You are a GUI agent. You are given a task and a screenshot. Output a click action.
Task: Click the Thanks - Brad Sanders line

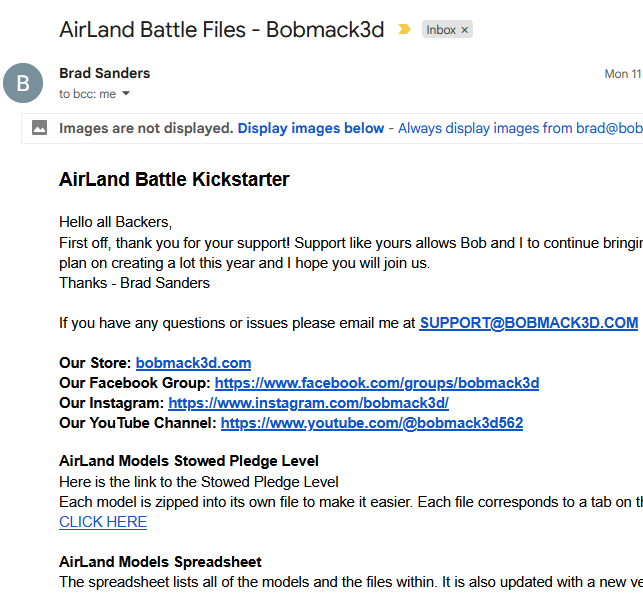pyautogui.click(x=135, y=283)
